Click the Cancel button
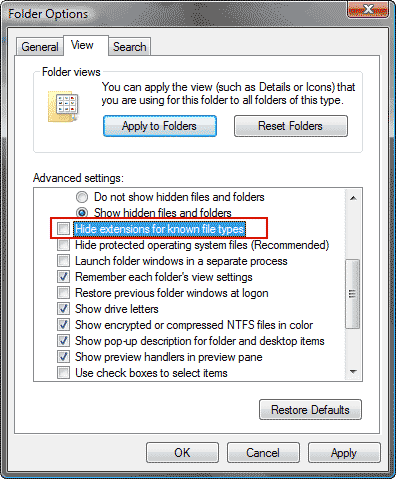This screenshot has width=396, height=479. pyautogui.click(x=263, y=453)
